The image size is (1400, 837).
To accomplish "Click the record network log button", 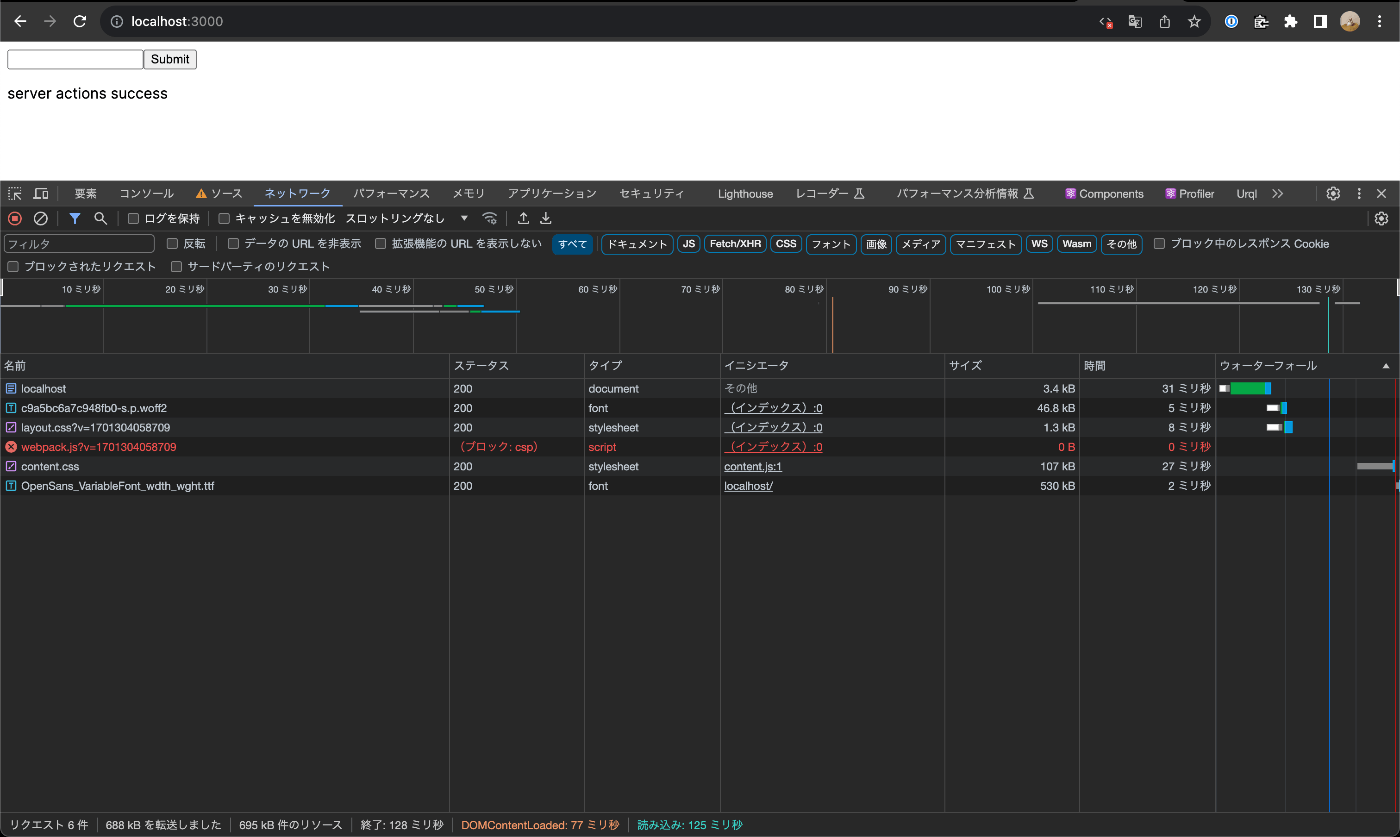I will coord(15,218).
